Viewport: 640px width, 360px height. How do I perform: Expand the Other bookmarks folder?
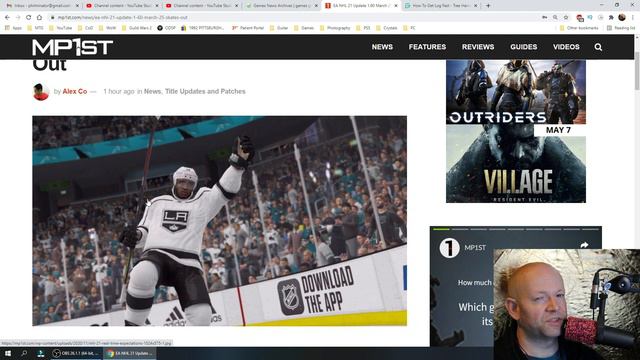tap(579, 28)
